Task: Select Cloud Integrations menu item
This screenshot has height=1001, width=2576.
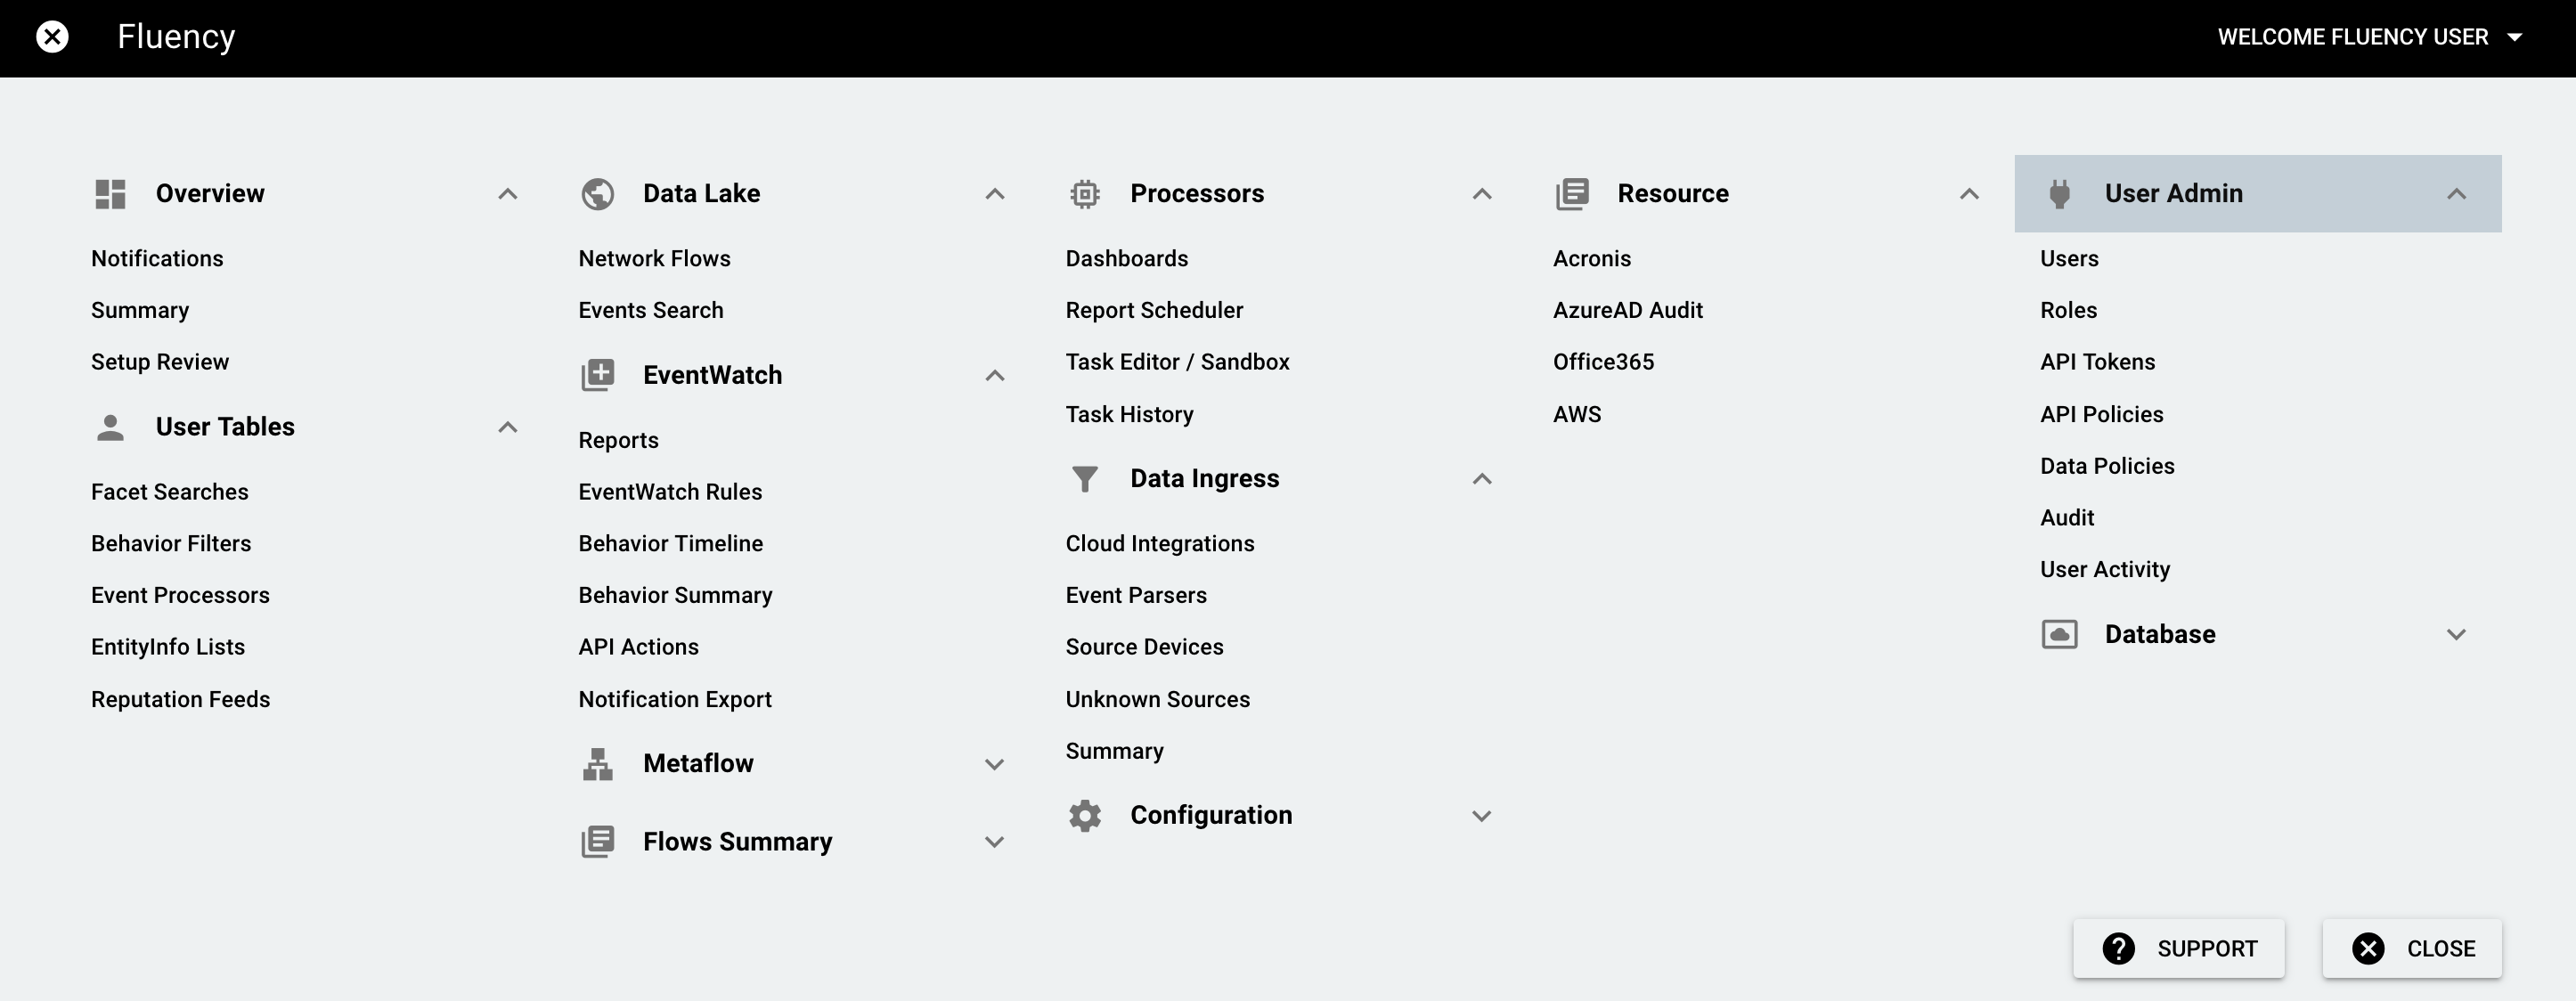Action: click(1160, 543)
